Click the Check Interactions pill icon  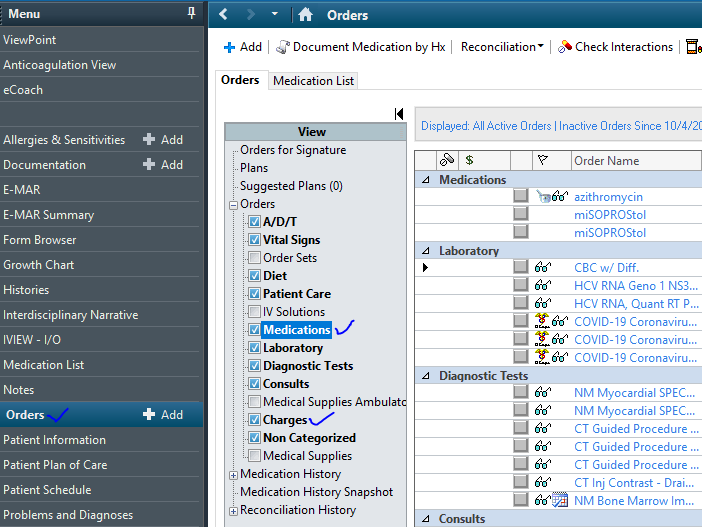565,47
